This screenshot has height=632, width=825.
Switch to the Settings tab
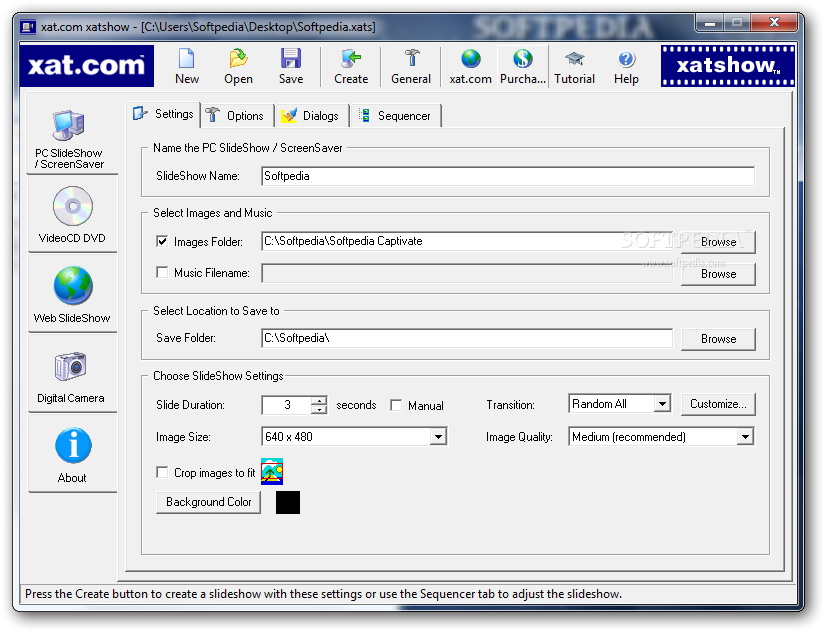pos(165,114)
